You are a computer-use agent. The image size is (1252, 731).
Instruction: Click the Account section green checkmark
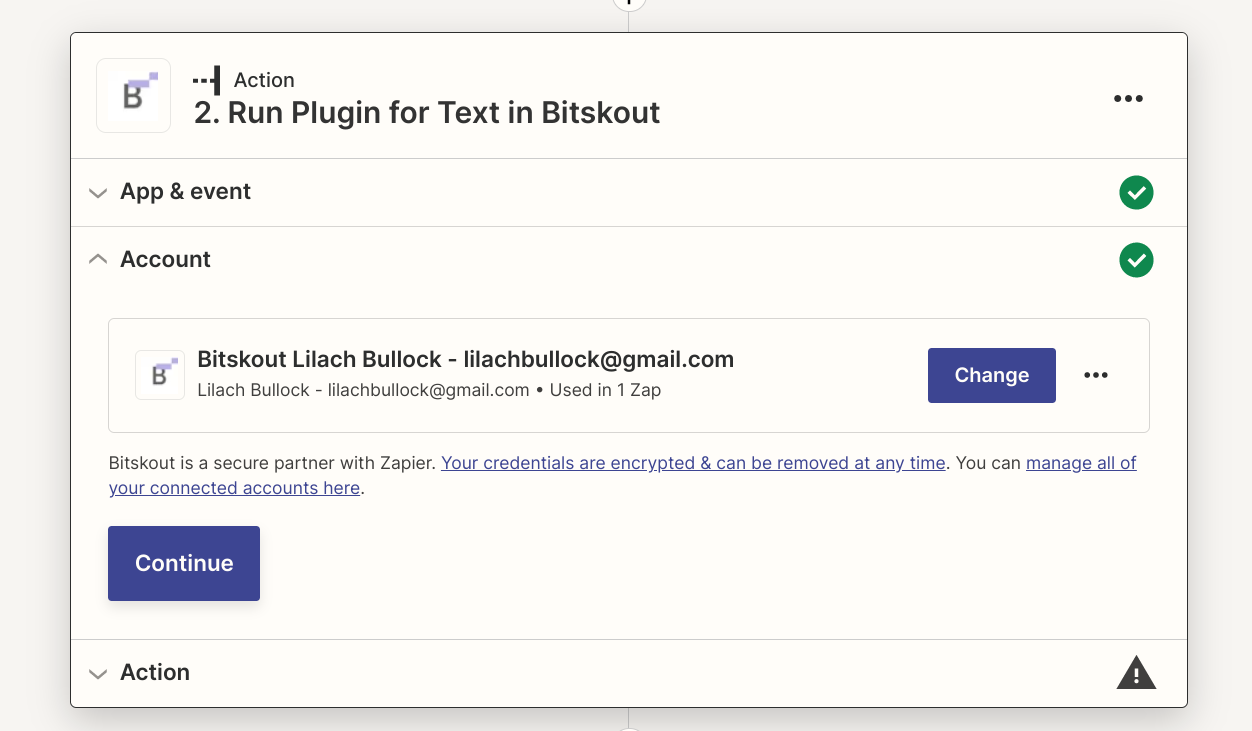tap(1136, 260)
